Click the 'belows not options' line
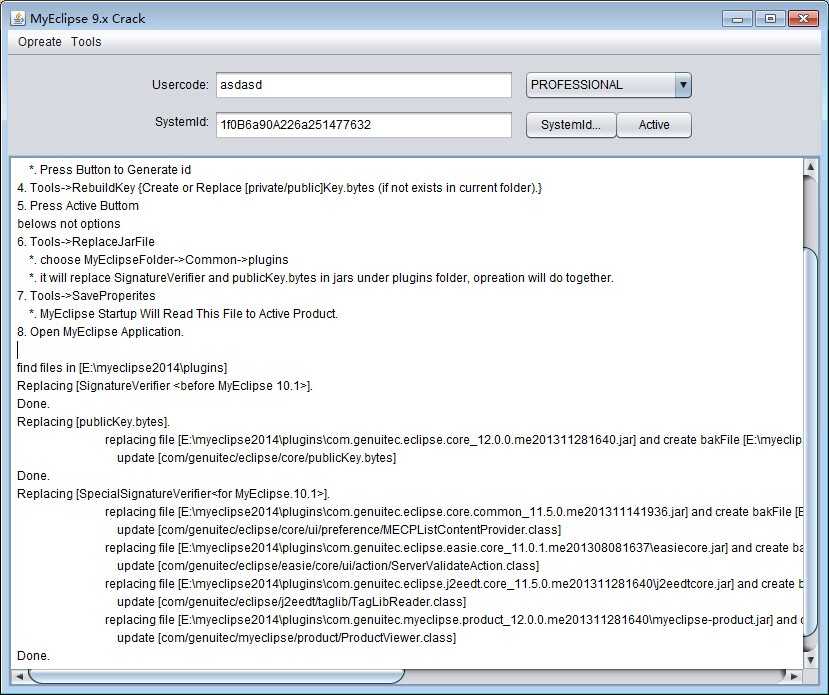This screenshot has height=695, width=829. coord(69,224)
